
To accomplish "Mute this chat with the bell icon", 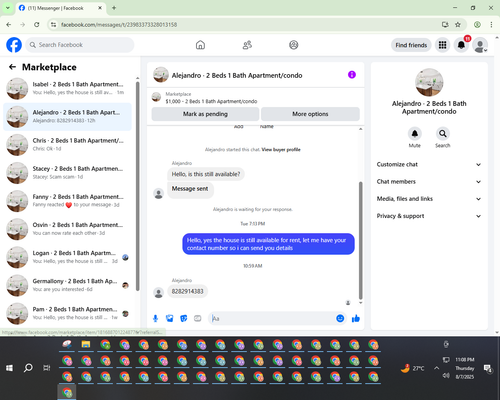I will (415, 134).
